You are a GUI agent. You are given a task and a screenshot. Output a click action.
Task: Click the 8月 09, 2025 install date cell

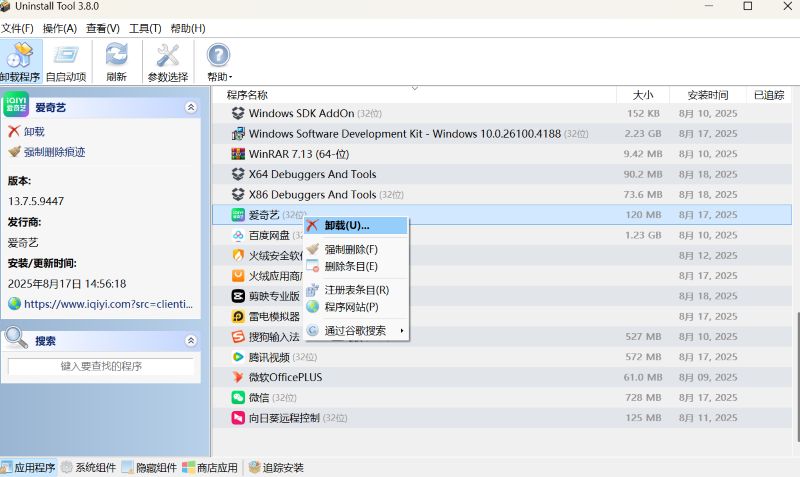(708, 378)
